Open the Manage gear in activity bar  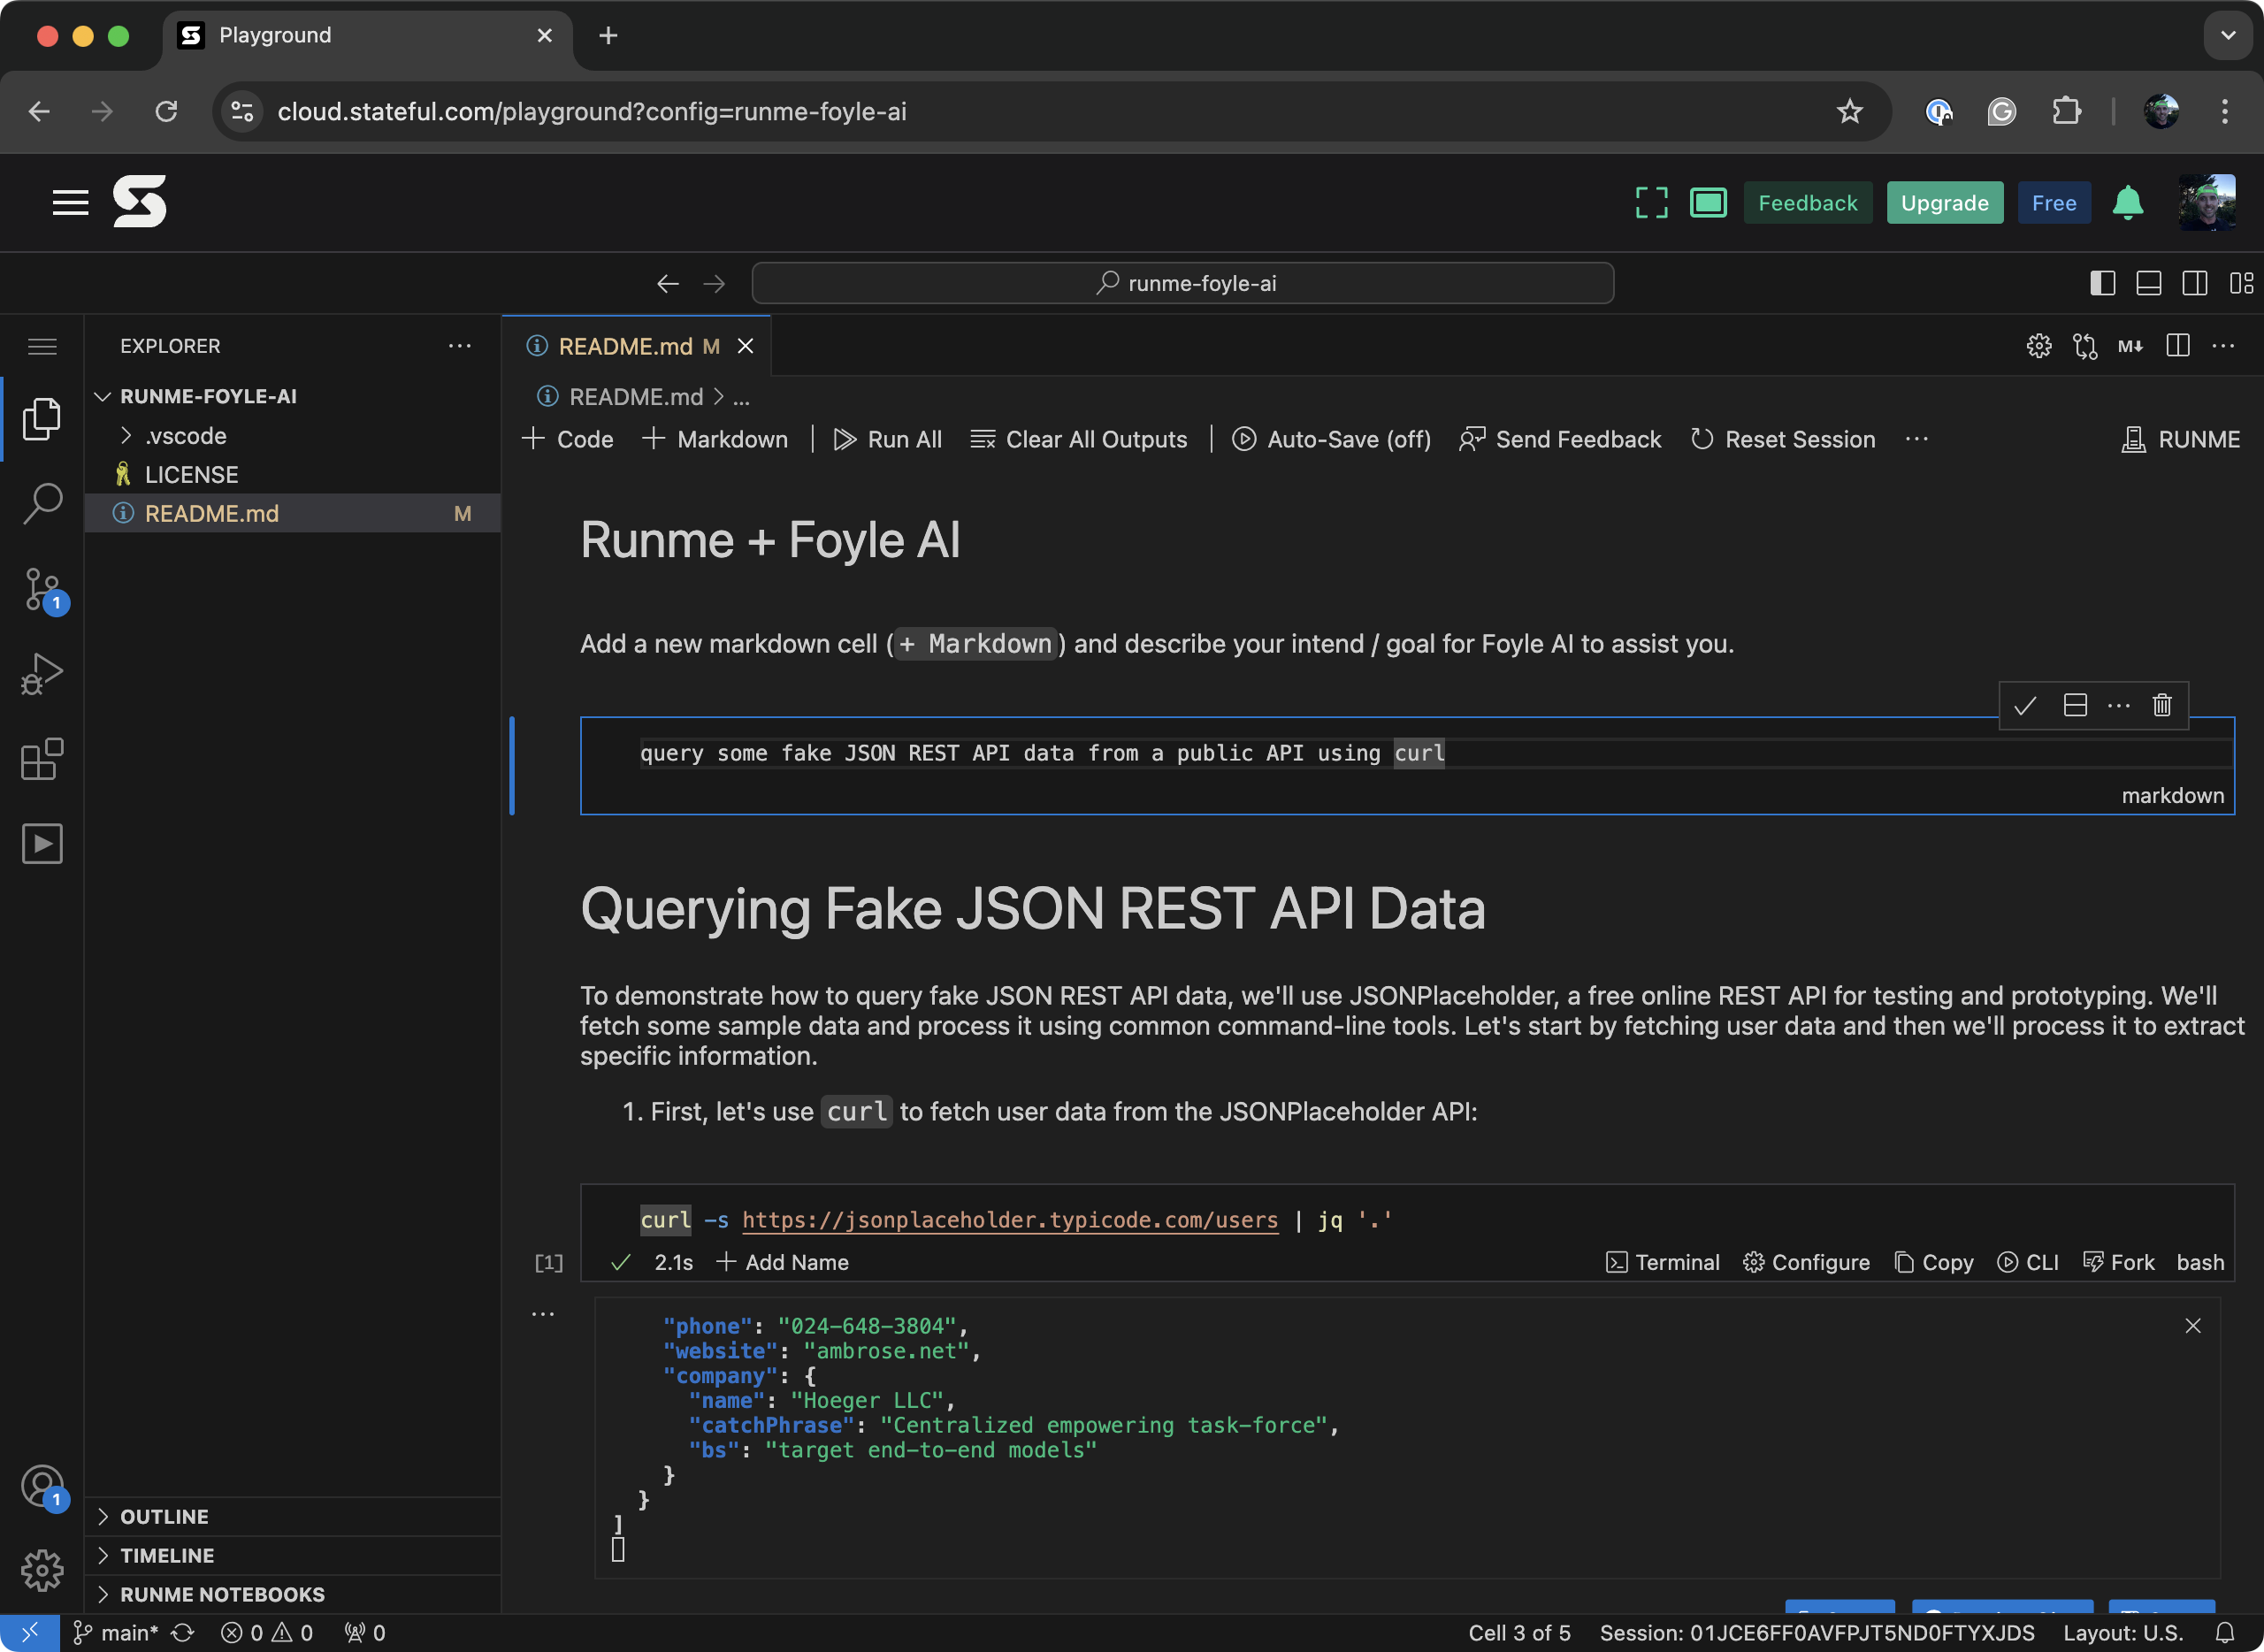42,1571
